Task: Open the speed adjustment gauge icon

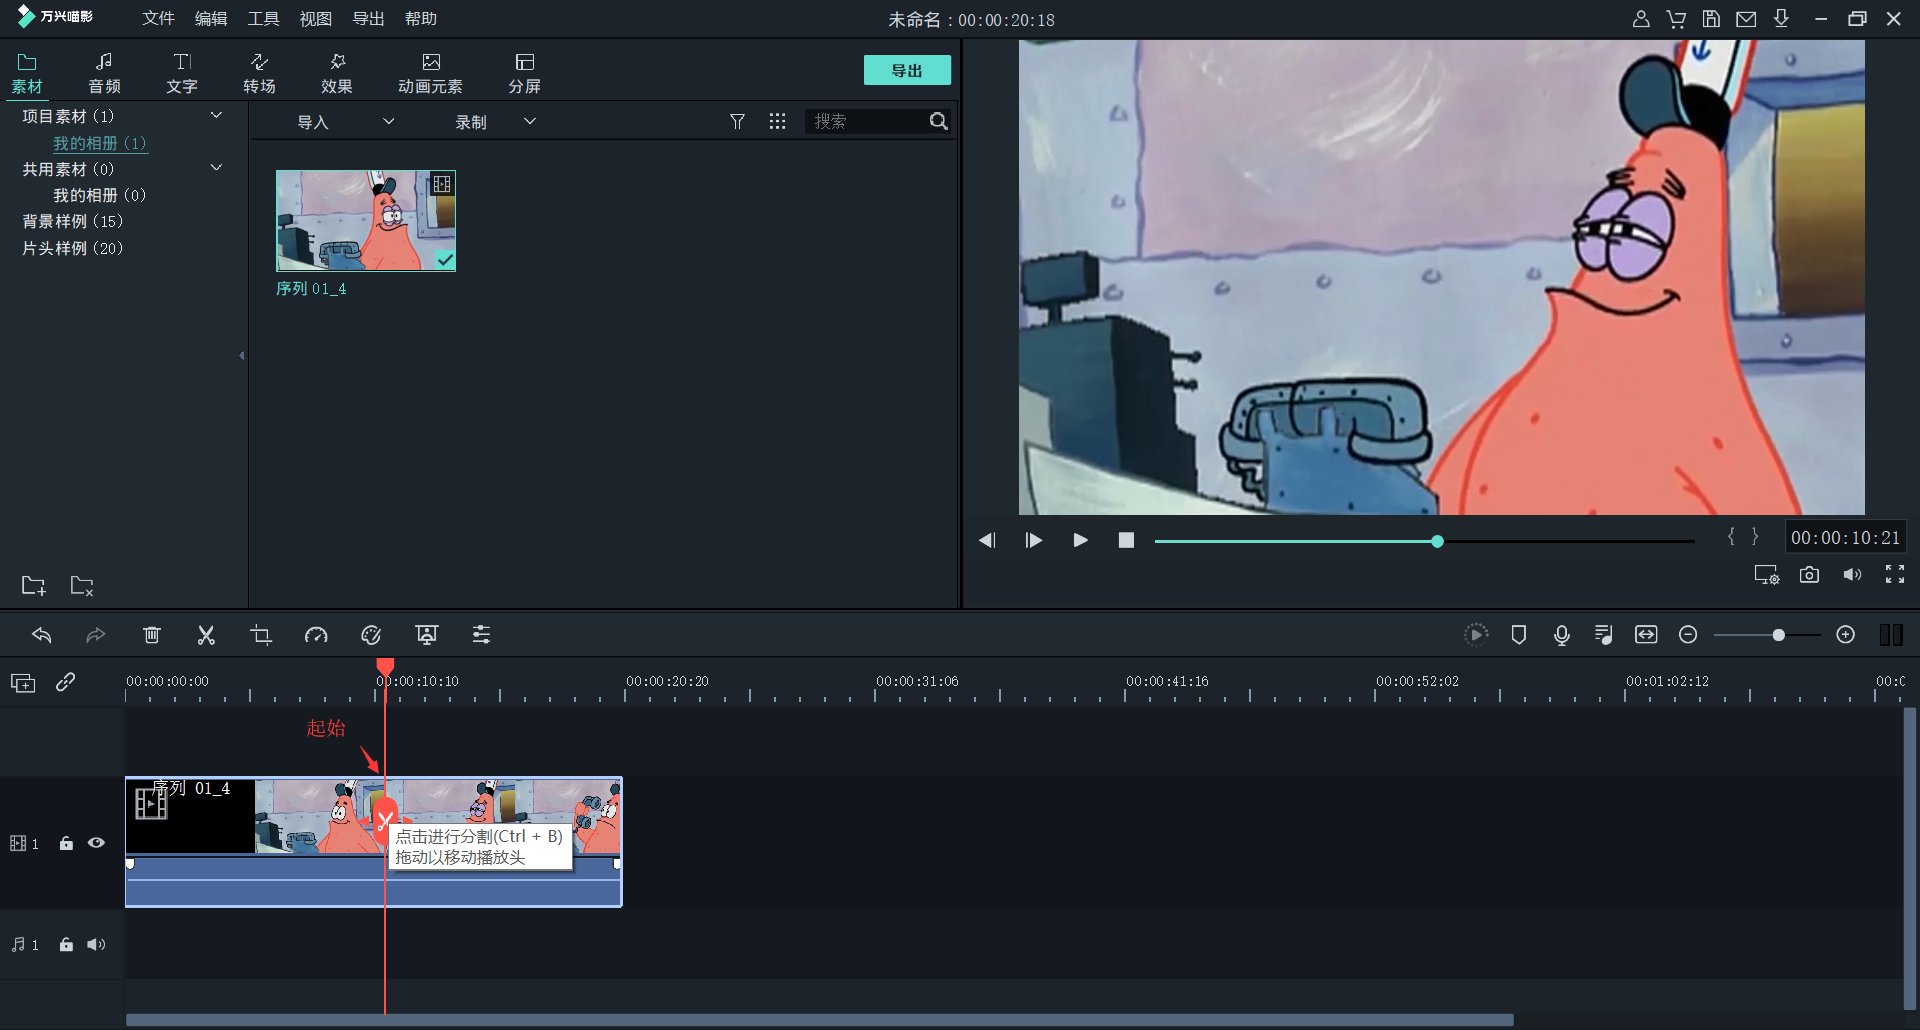Action: (316, 635)
